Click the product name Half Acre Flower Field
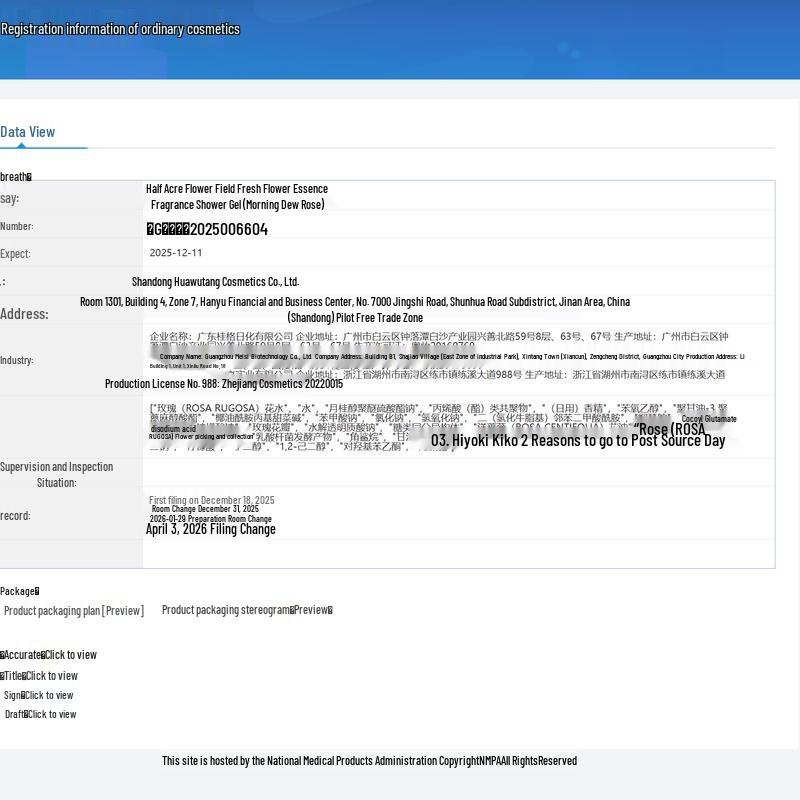800x800 pixels. (237, 196)
